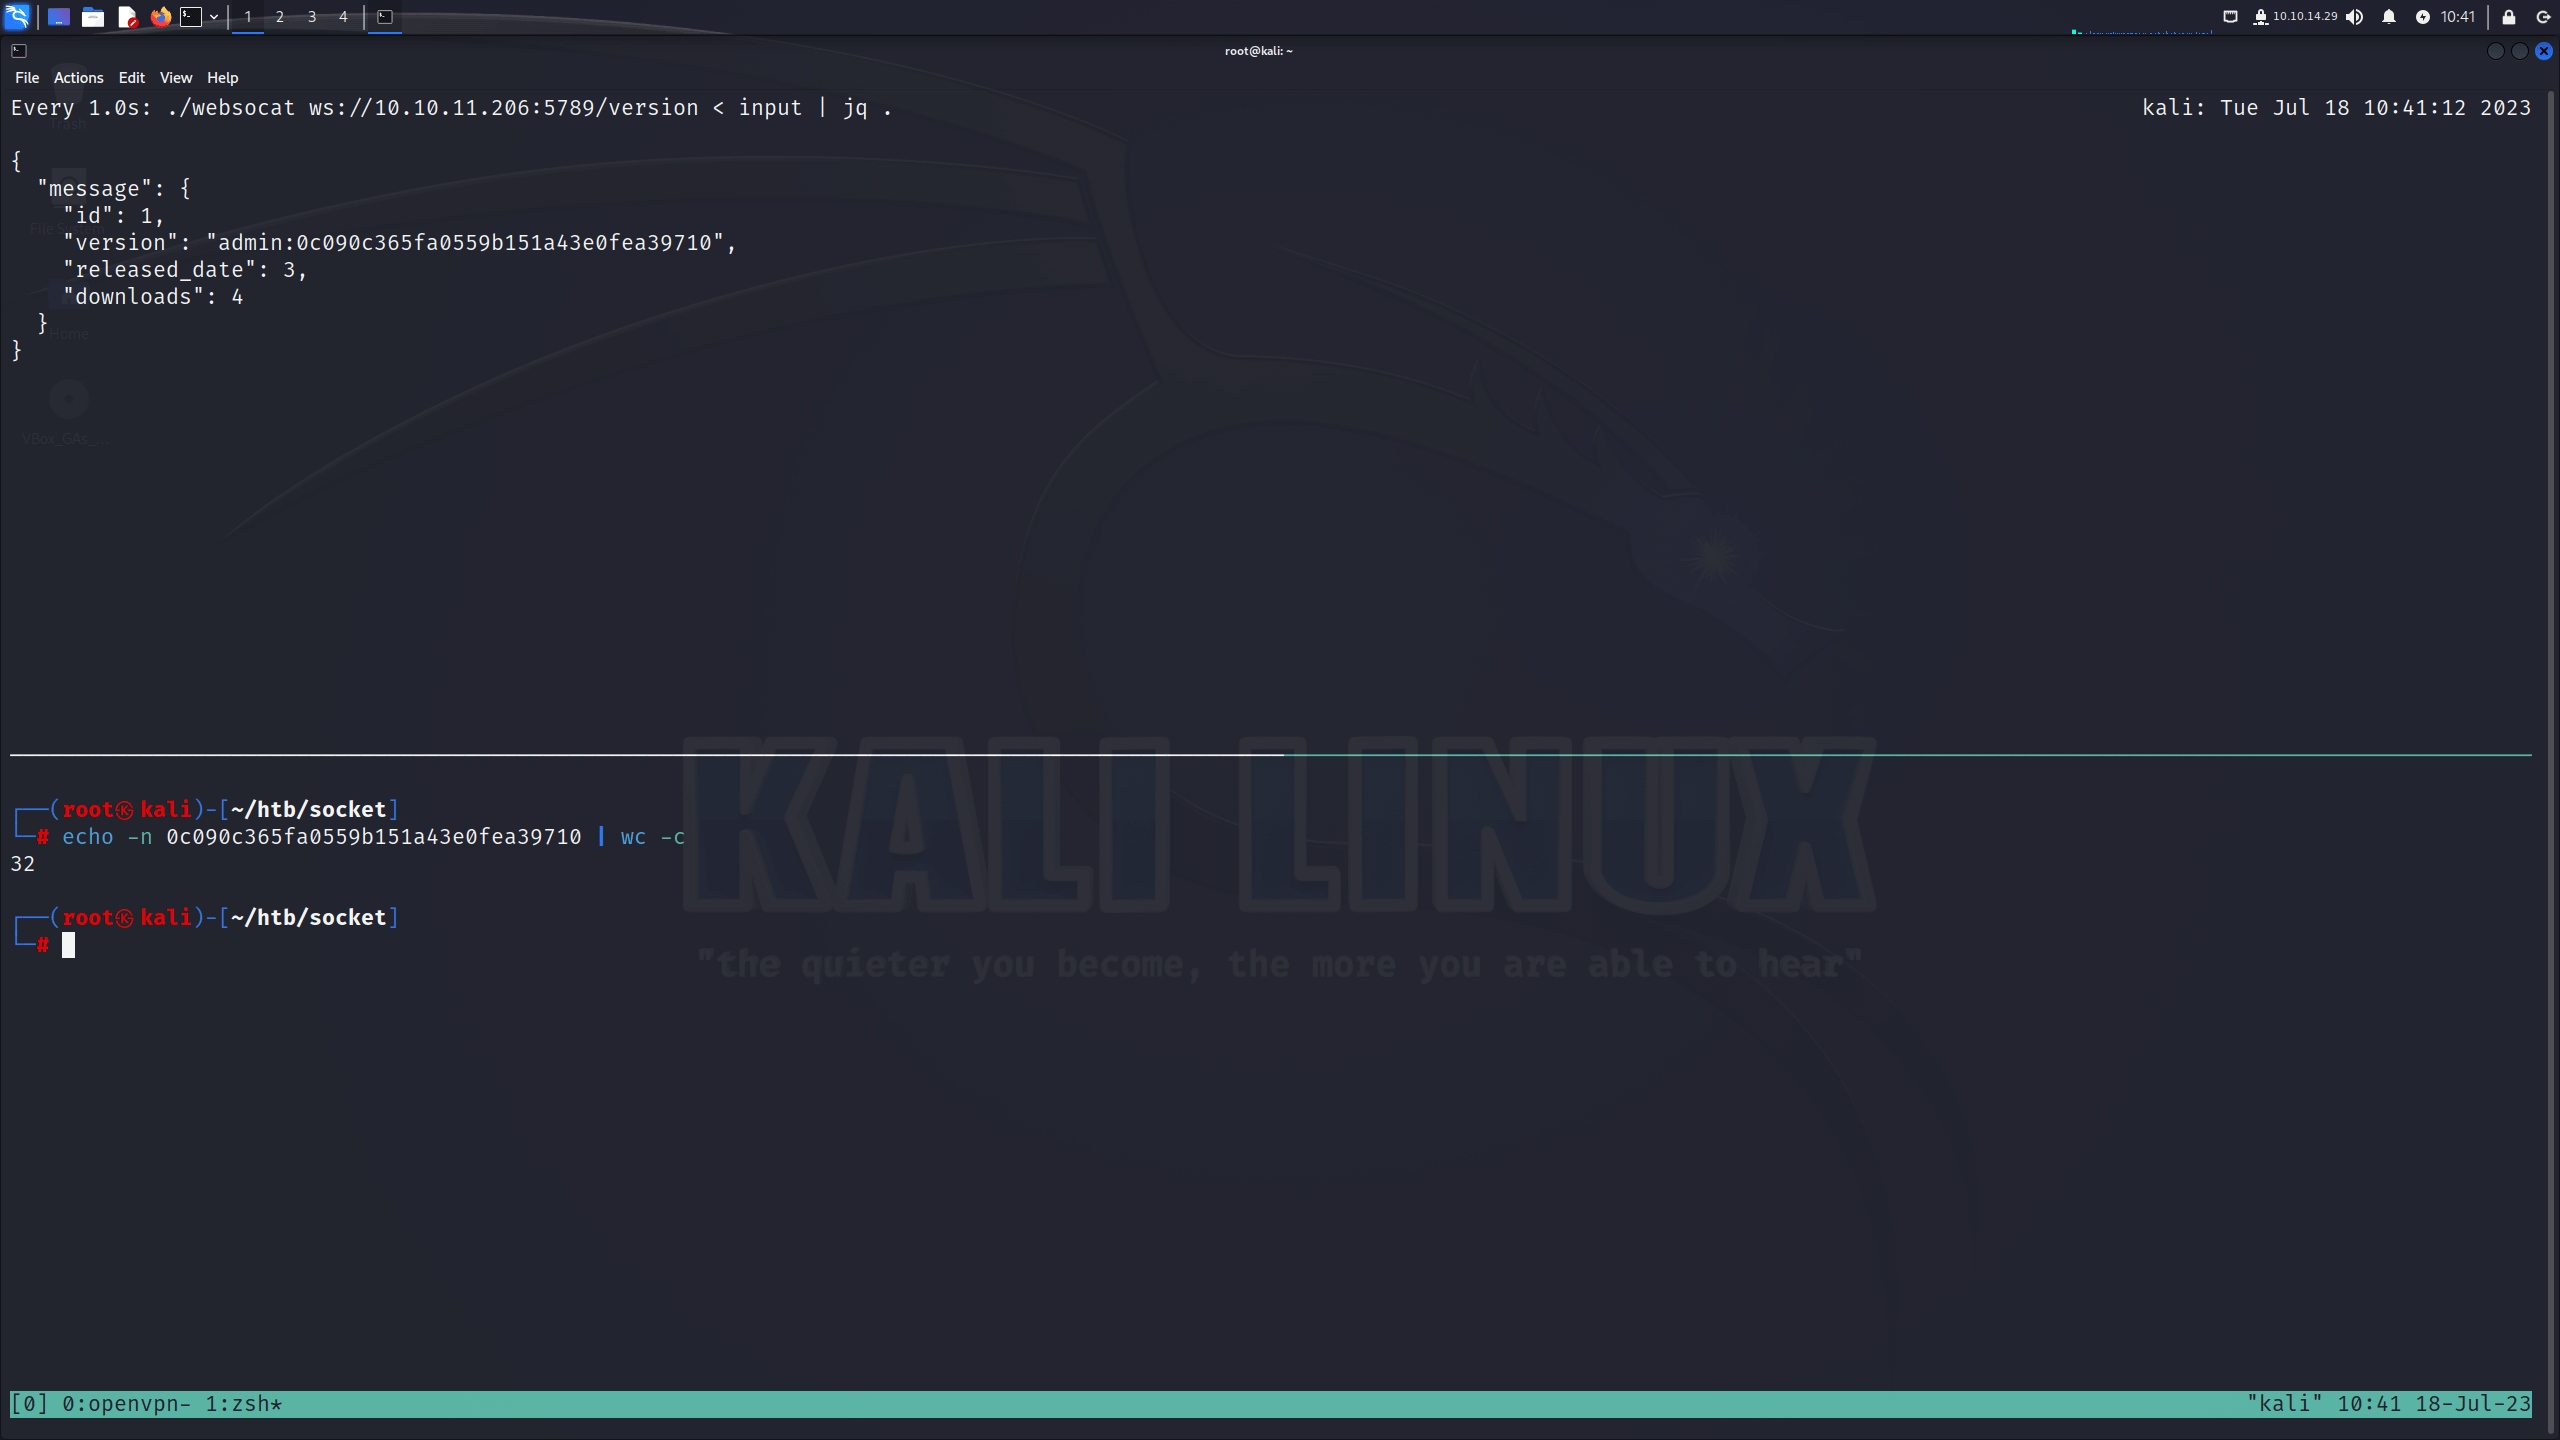Open the notifications bell icon
The image size is (2560, 1440).
pyautogui.click(x=2389, y=17)
